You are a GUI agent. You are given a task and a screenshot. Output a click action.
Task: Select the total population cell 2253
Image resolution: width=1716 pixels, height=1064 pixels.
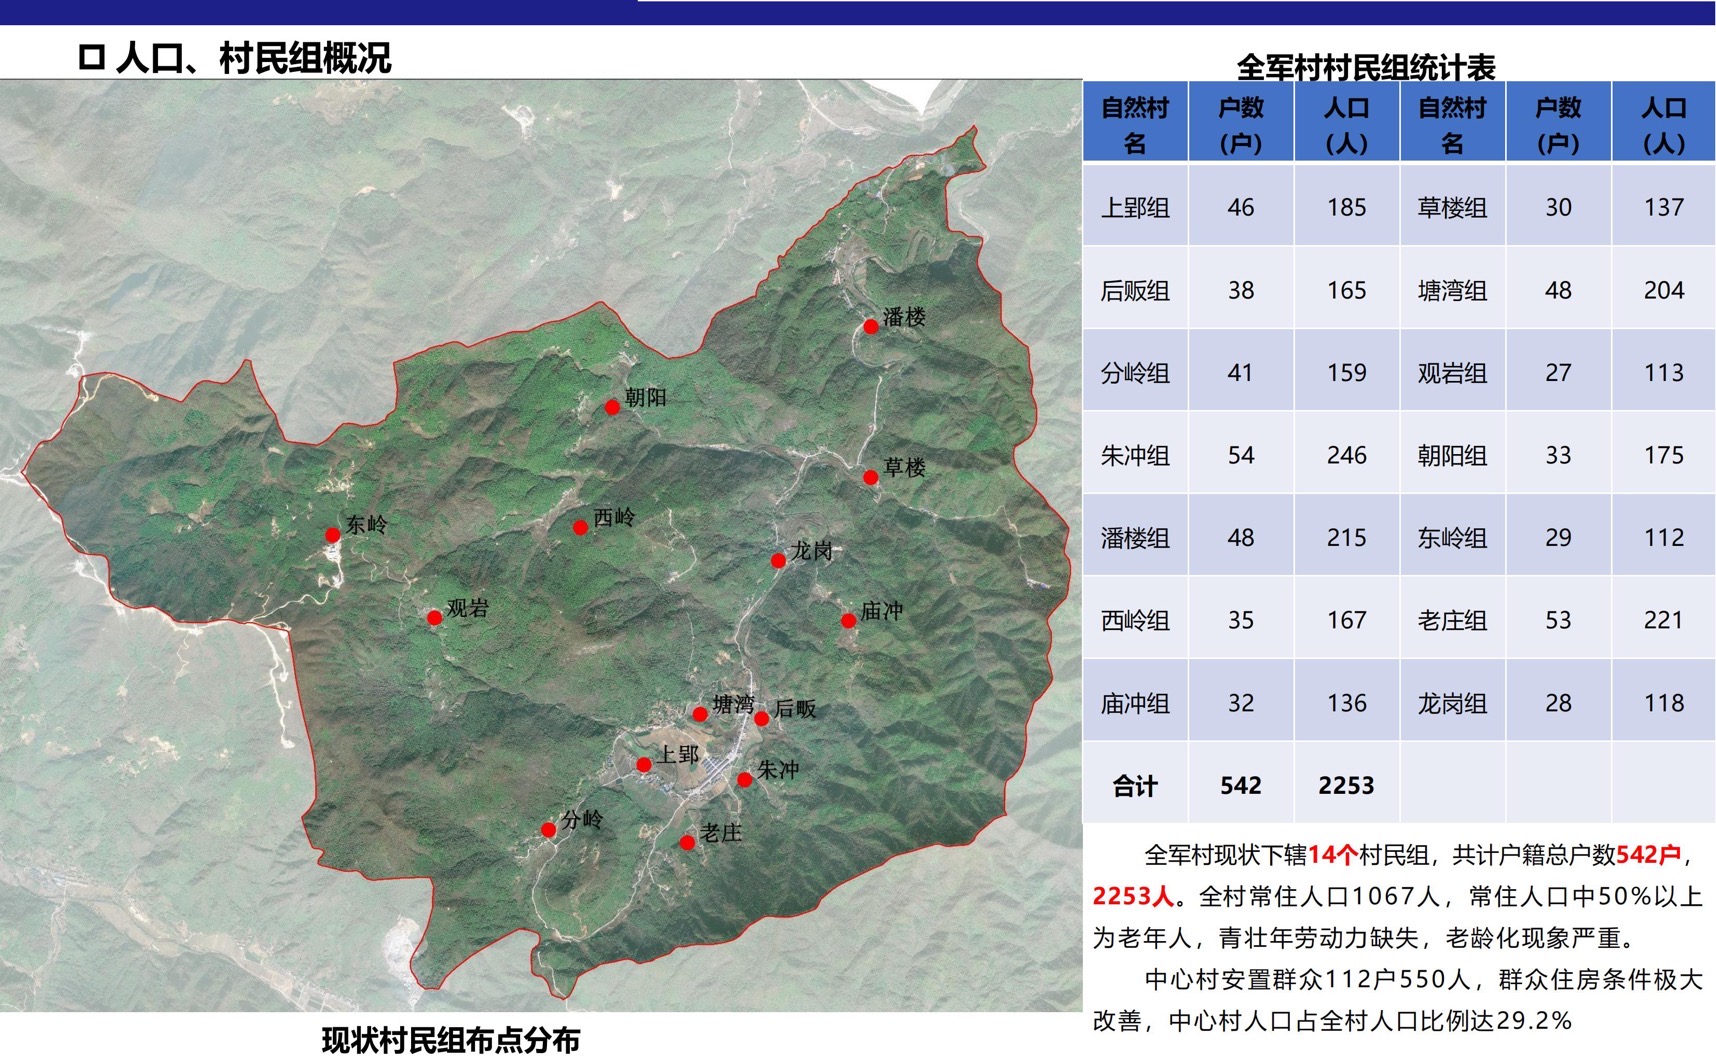point(1346,786)
